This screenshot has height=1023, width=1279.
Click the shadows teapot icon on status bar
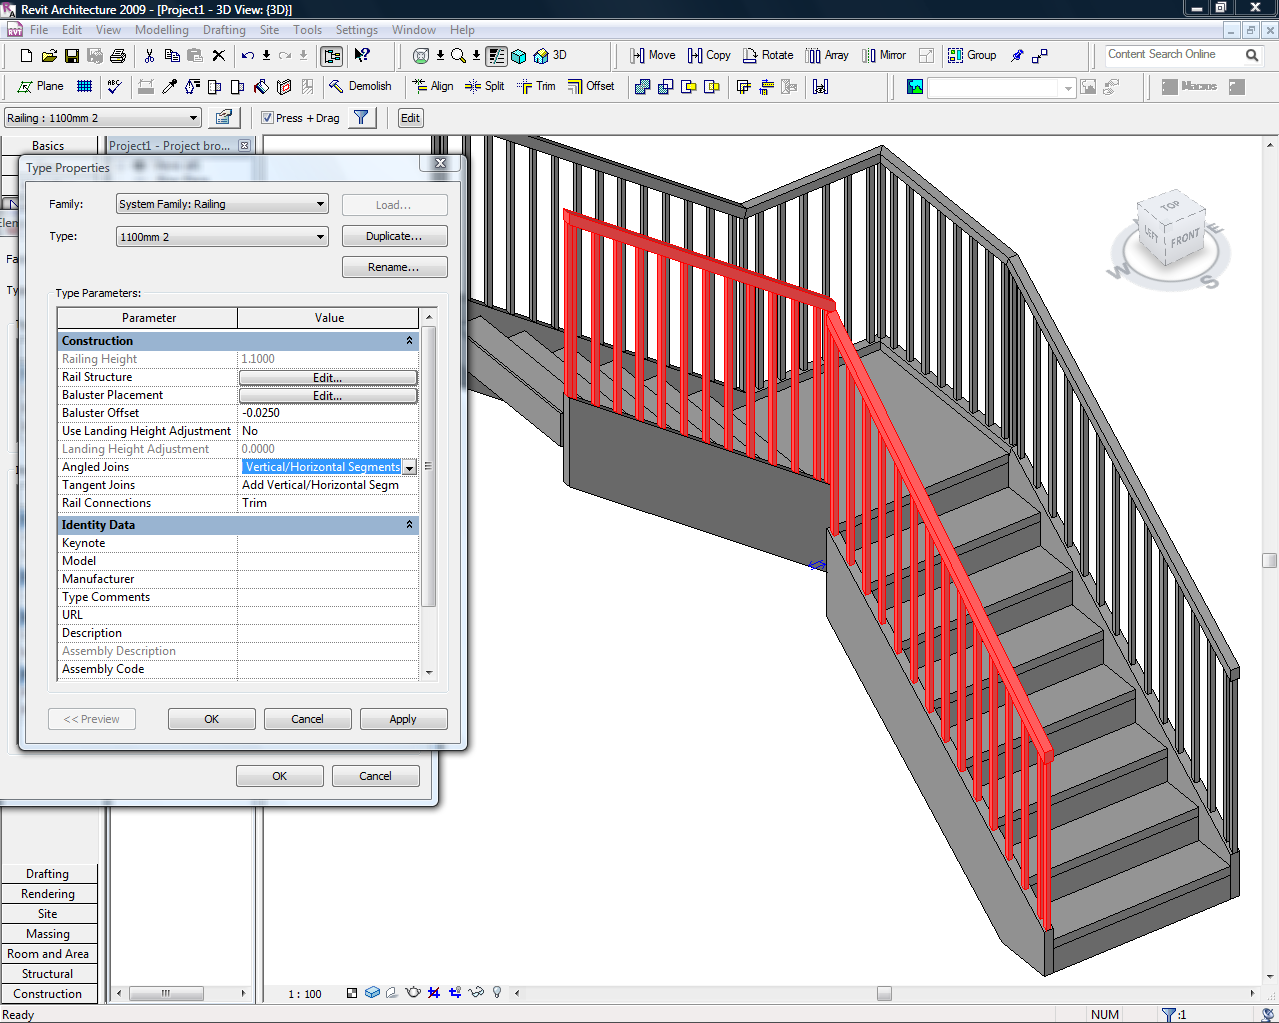coord(411,992)
